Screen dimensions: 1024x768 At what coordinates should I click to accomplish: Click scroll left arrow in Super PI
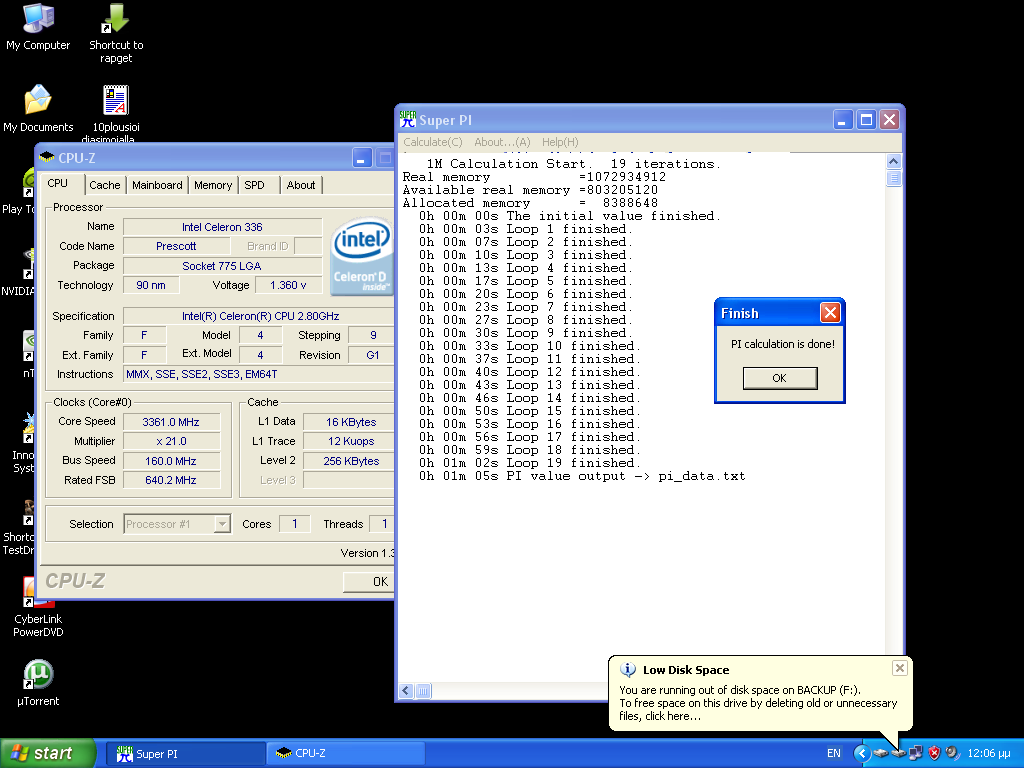pyautogui.click(x=406, y=691)
